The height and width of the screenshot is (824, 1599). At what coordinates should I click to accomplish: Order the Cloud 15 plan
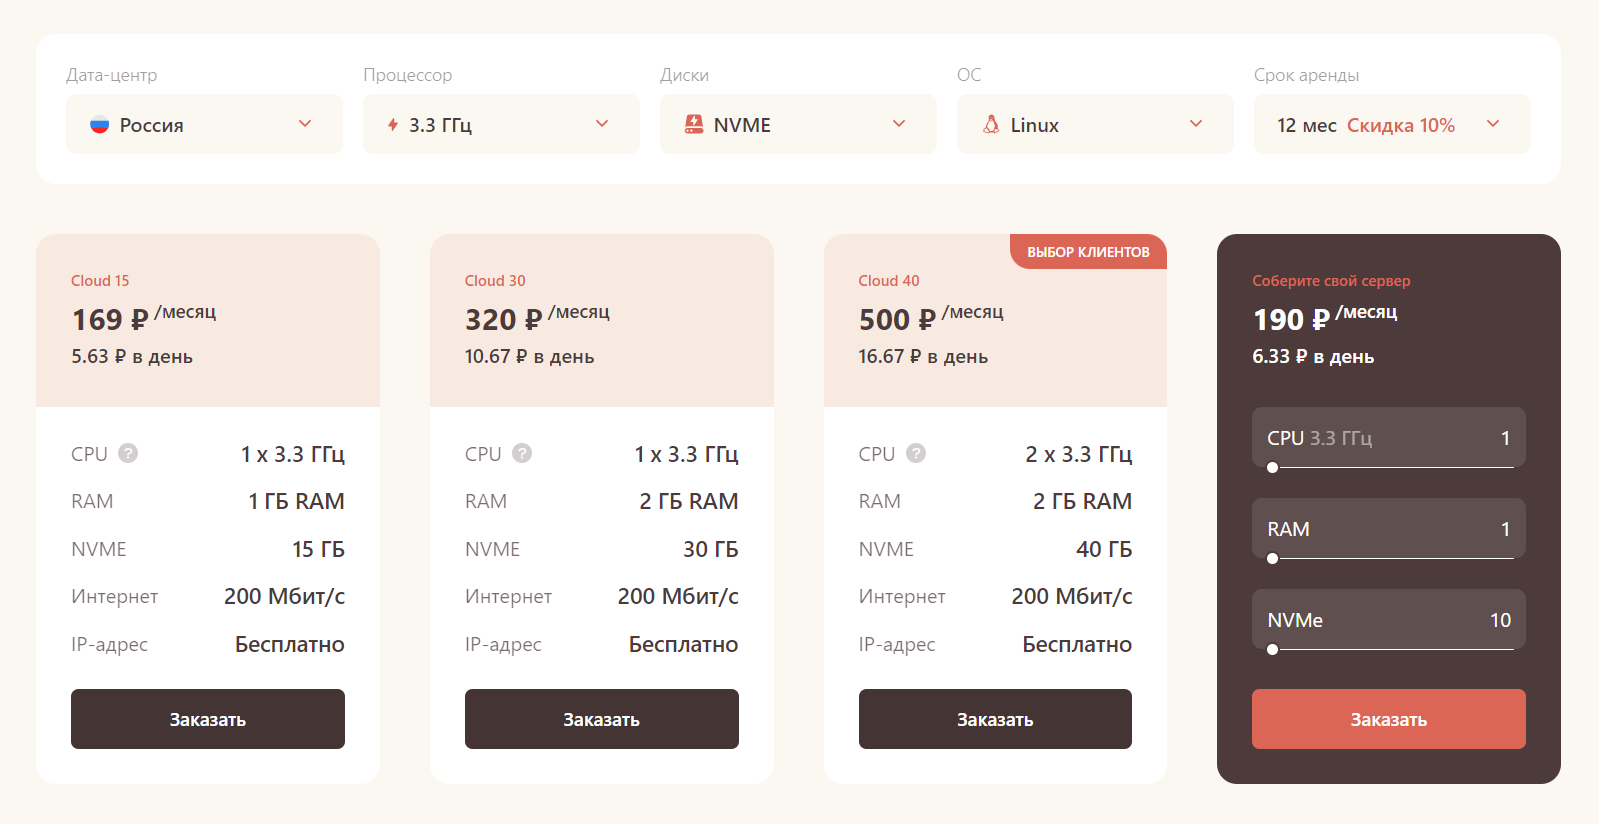[208, 719]
